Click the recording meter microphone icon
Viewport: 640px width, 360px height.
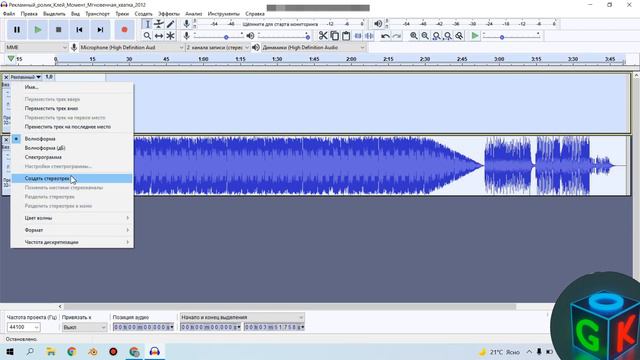coord(187,24)
